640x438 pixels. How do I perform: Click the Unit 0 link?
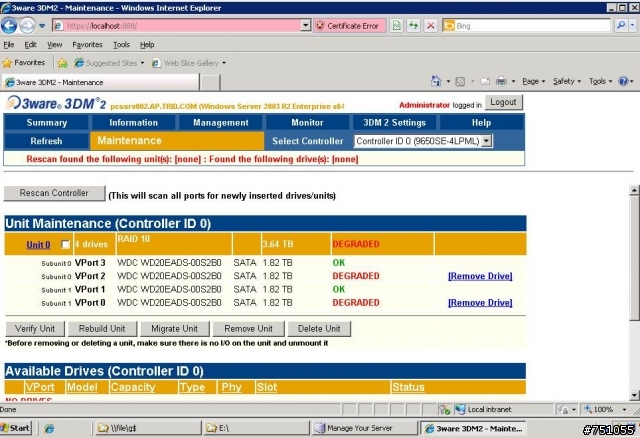click(38, 245)
